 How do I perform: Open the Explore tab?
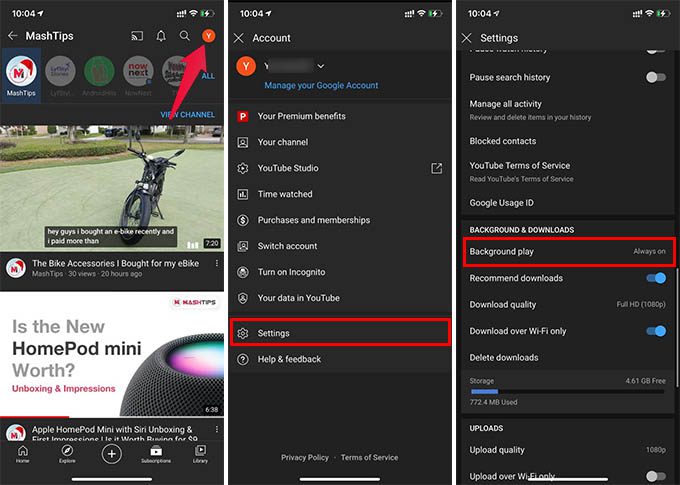pos(67,454)
